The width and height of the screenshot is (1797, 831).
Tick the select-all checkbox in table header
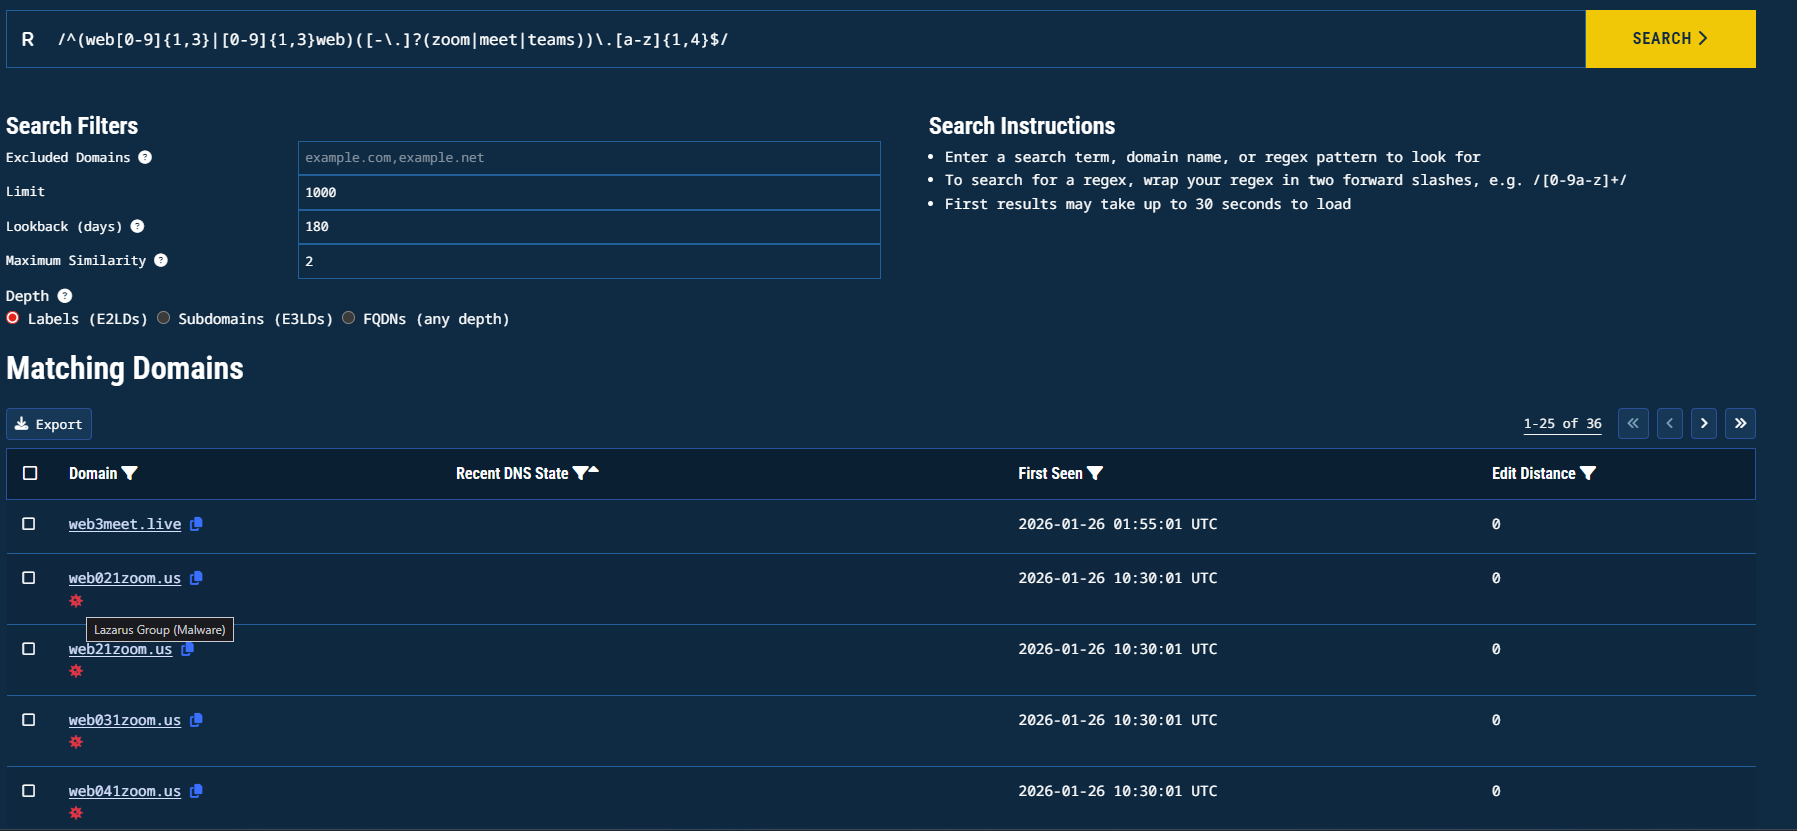[x=30, y=473]
